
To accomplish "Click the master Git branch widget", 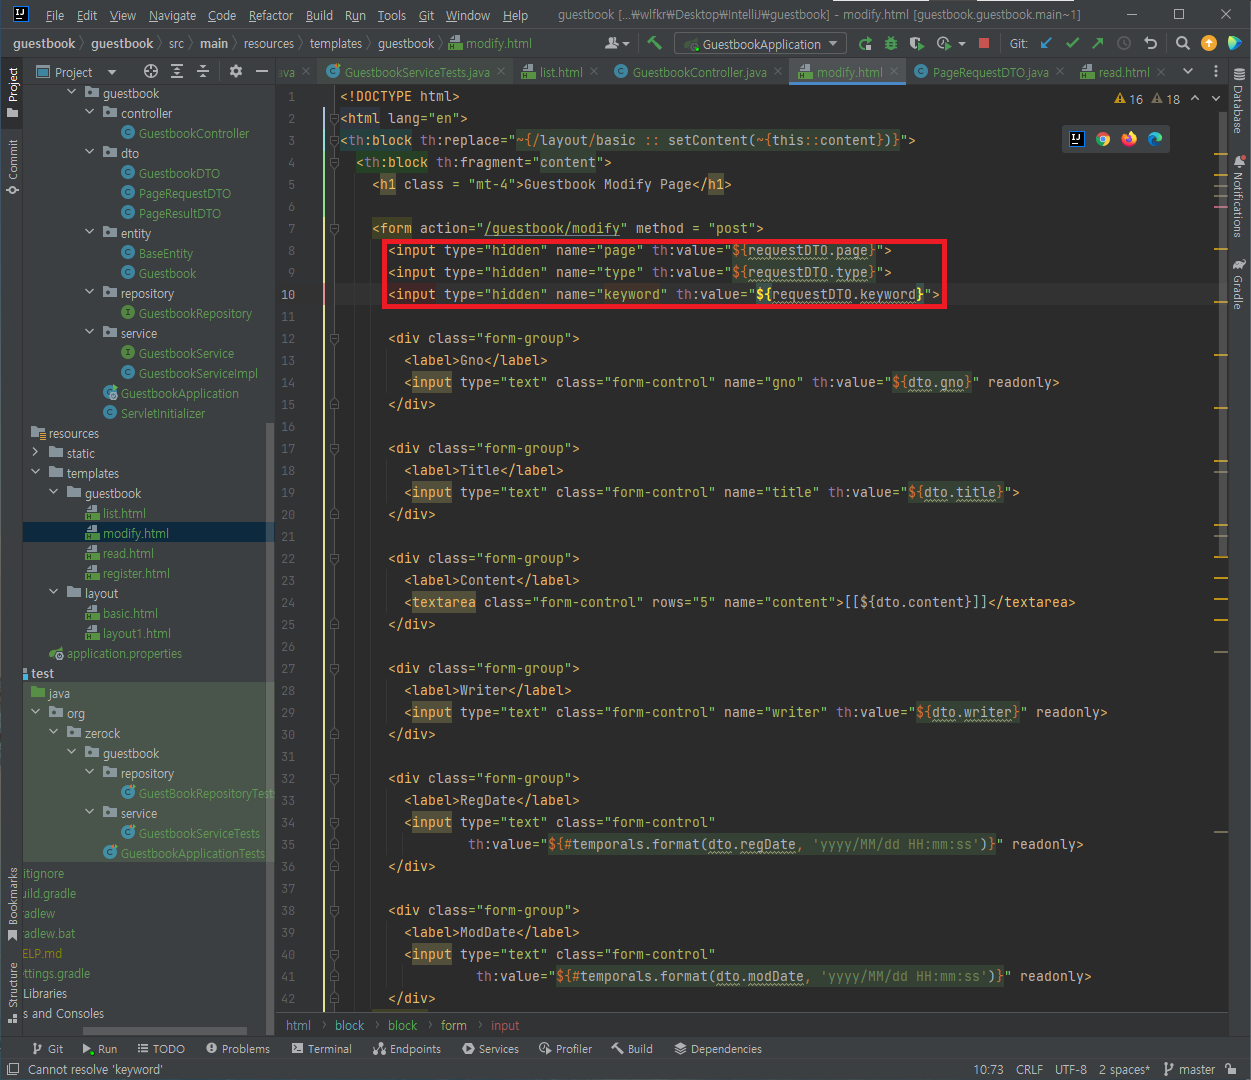I will point(1189,1069).
